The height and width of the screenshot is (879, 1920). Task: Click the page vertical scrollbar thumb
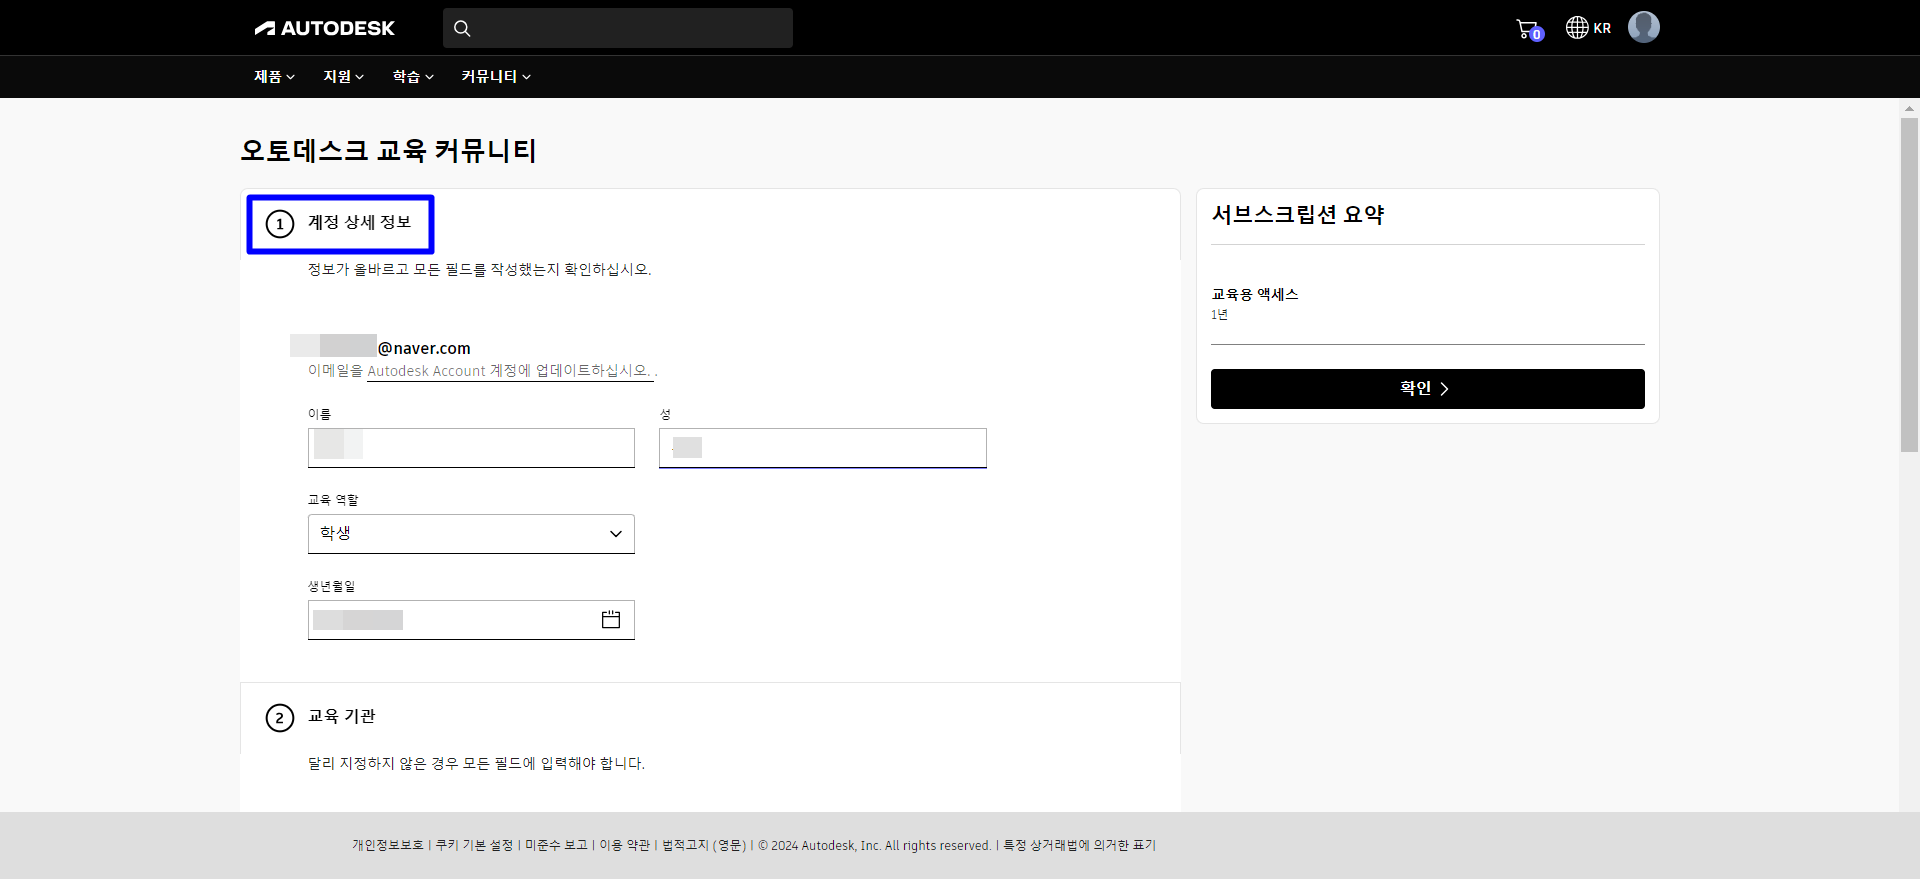(x=1909, y=285)
